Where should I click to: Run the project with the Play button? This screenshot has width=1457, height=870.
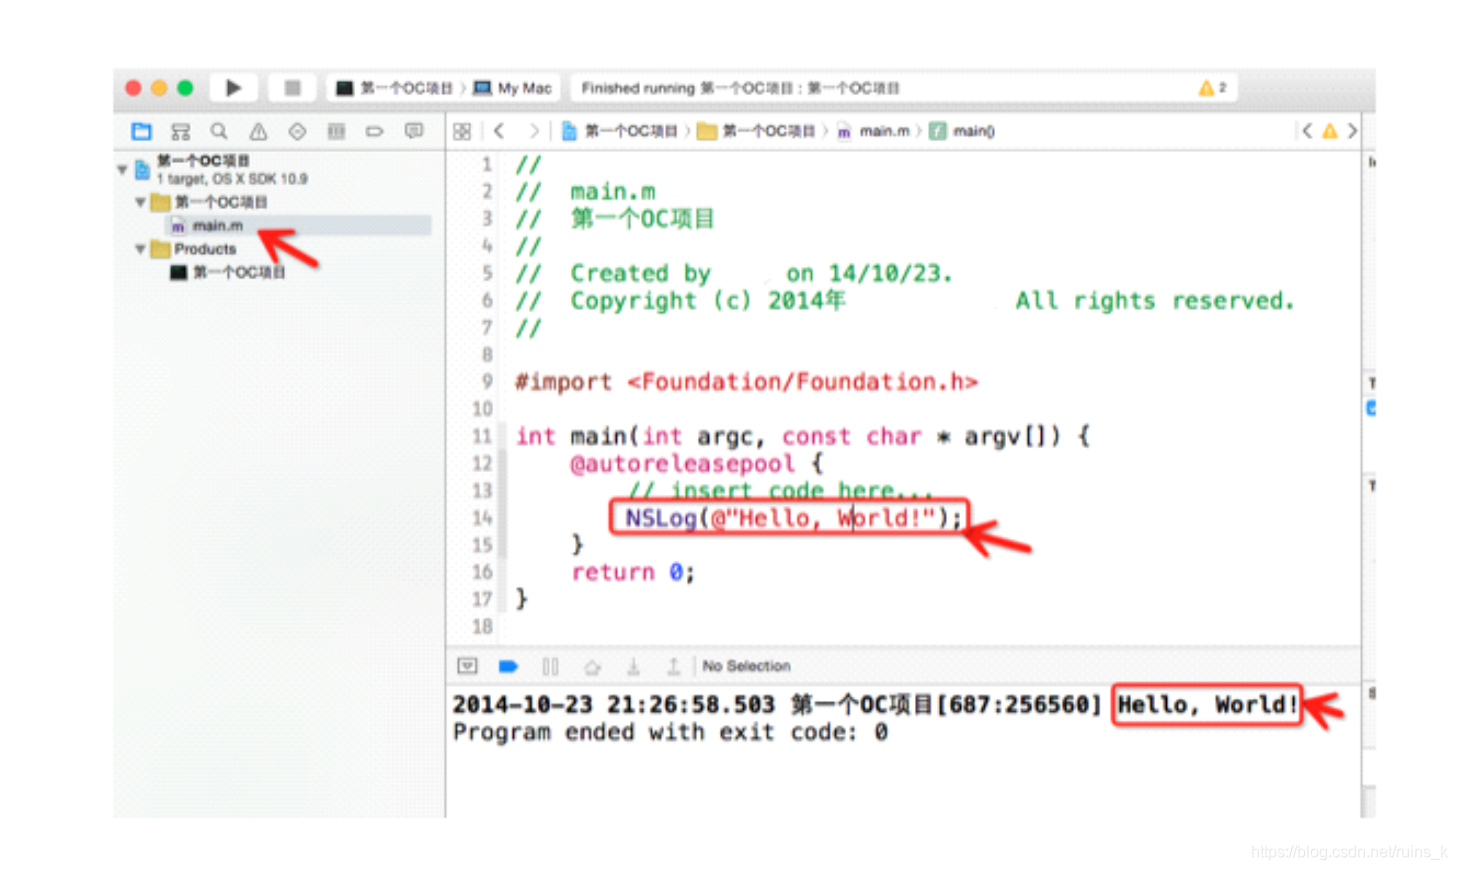tap(233, 88)
